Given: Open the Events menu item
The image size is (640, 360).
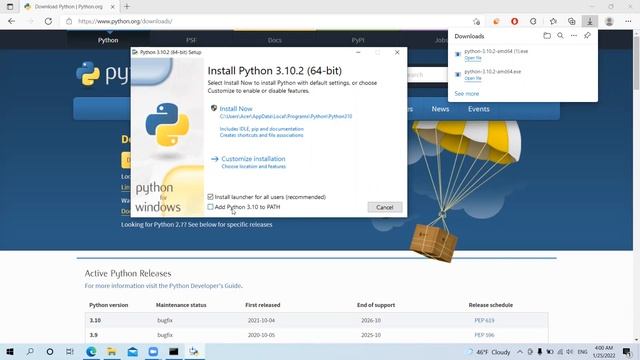Looking at the screenshot, I should [478, 109].
